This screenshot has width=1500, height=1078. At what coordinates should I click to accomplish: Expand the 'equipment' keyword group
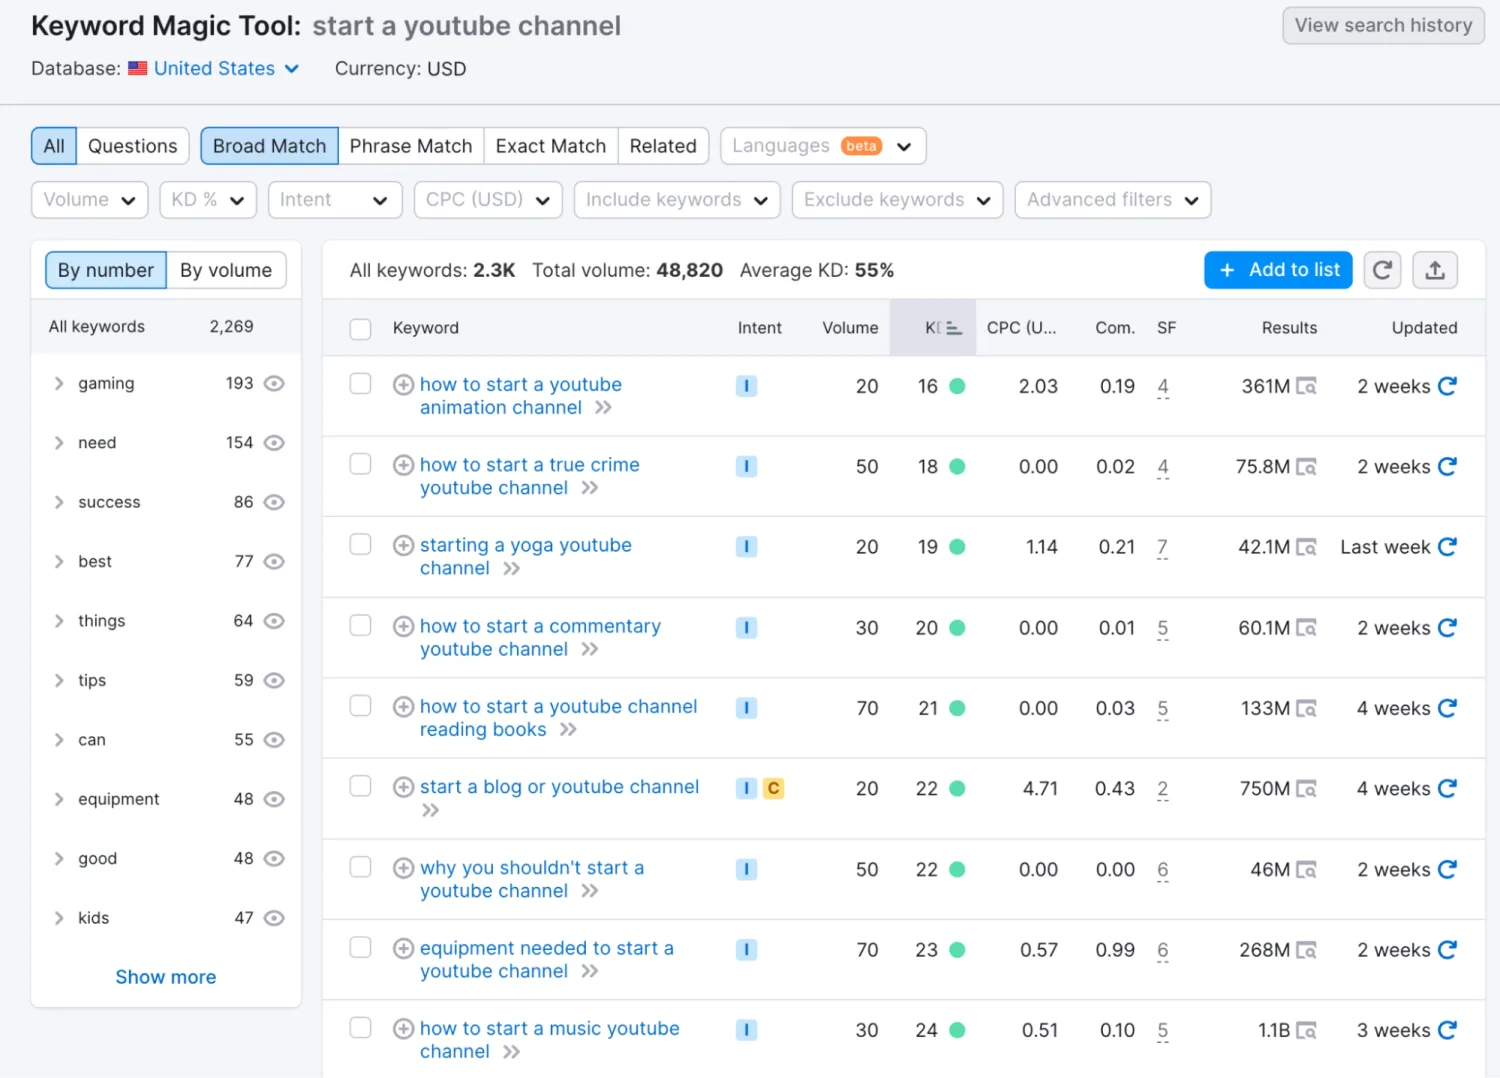click(x=59, y=799)
